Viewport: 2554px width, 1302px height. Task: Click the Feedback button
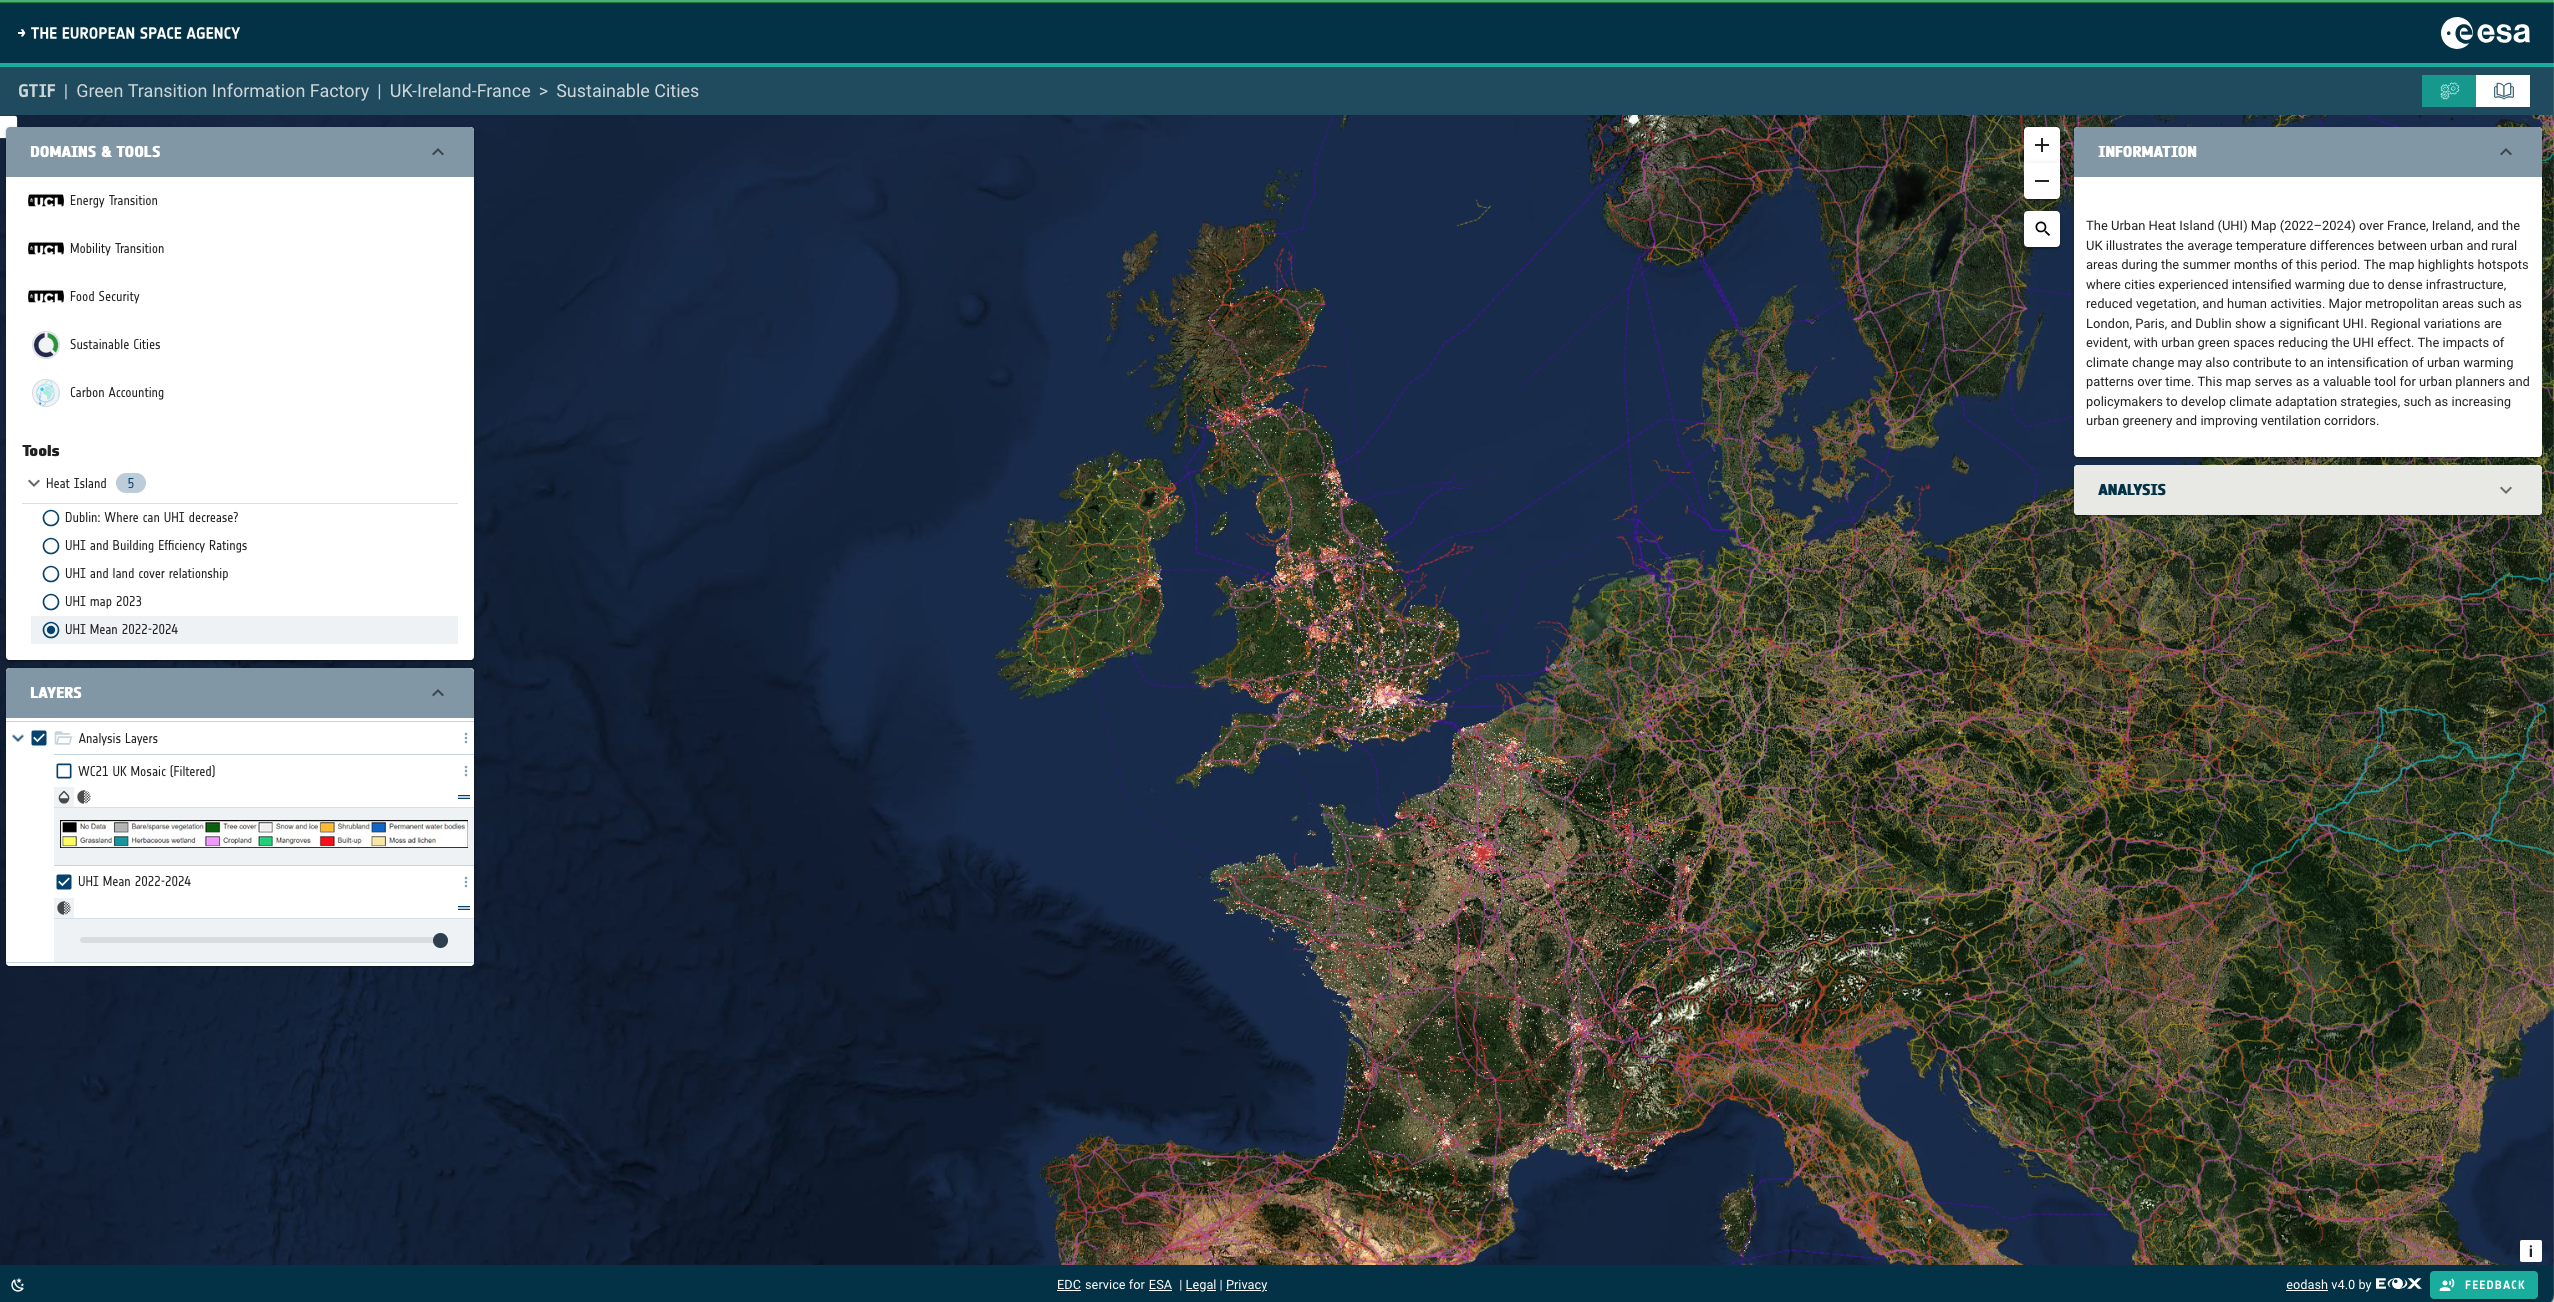coord(2483,1285)
